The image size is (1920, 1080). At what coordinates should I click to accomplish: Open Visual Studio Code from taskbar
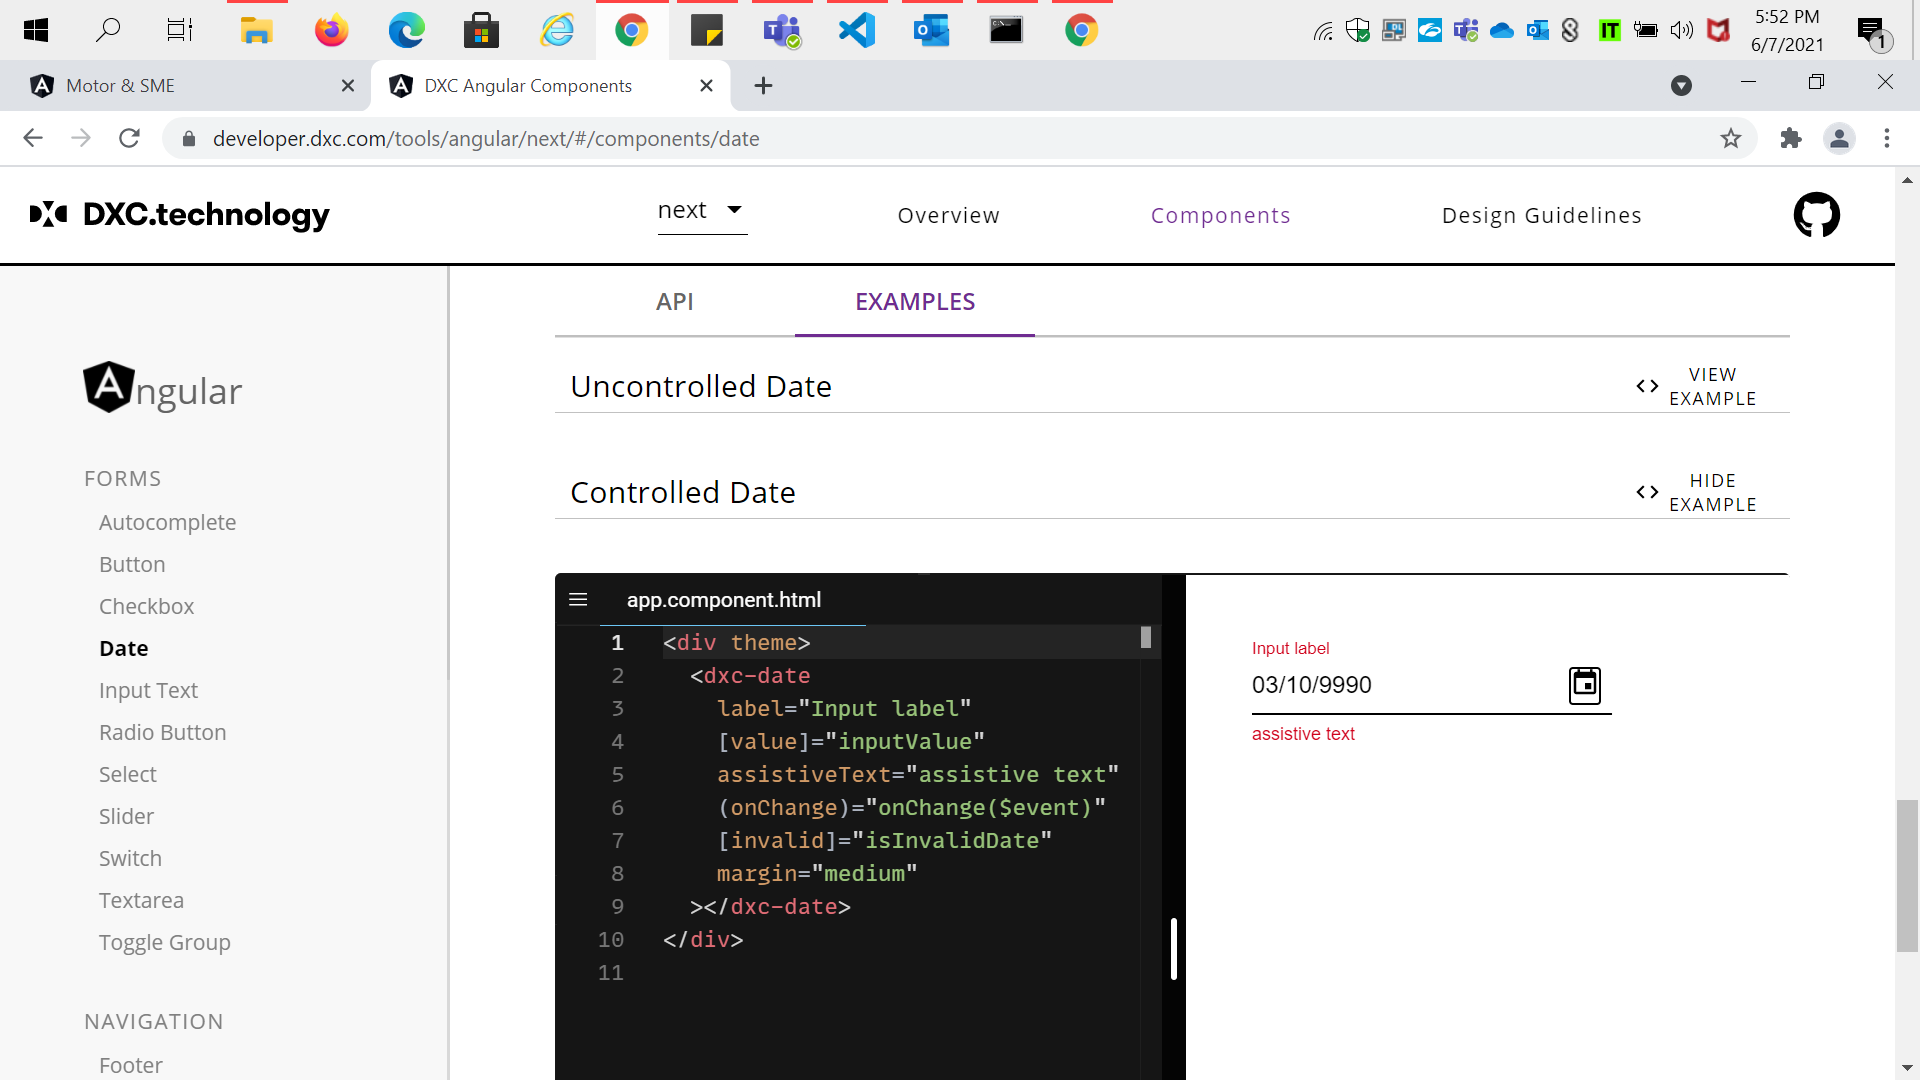[x=856, y=30]
